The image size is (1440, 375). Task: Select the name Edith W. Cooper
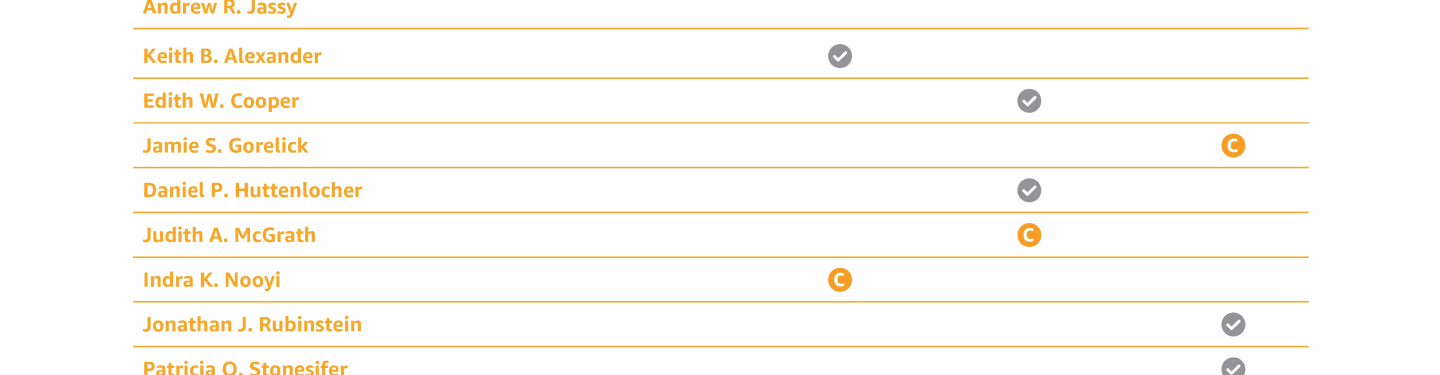[x=221, y=101]
